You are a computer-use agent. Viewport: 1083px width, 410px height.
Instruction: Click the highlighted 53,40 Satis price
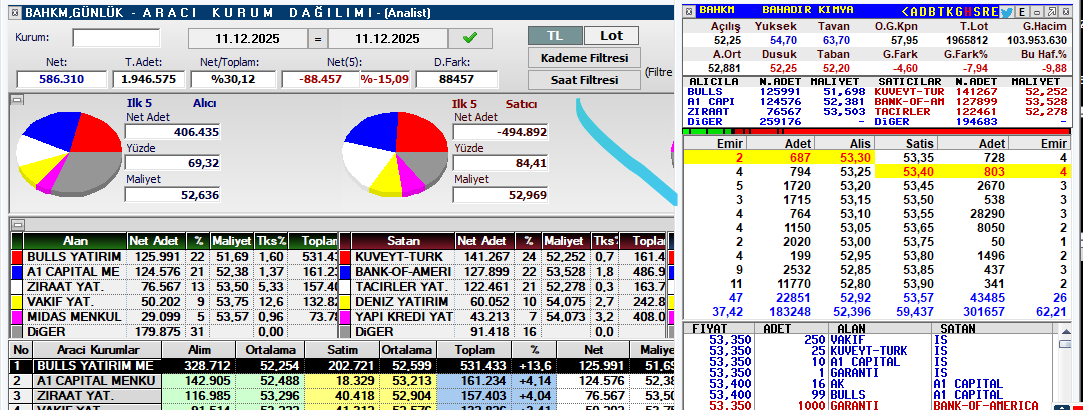pyautogui.click(x=908, y=171)
